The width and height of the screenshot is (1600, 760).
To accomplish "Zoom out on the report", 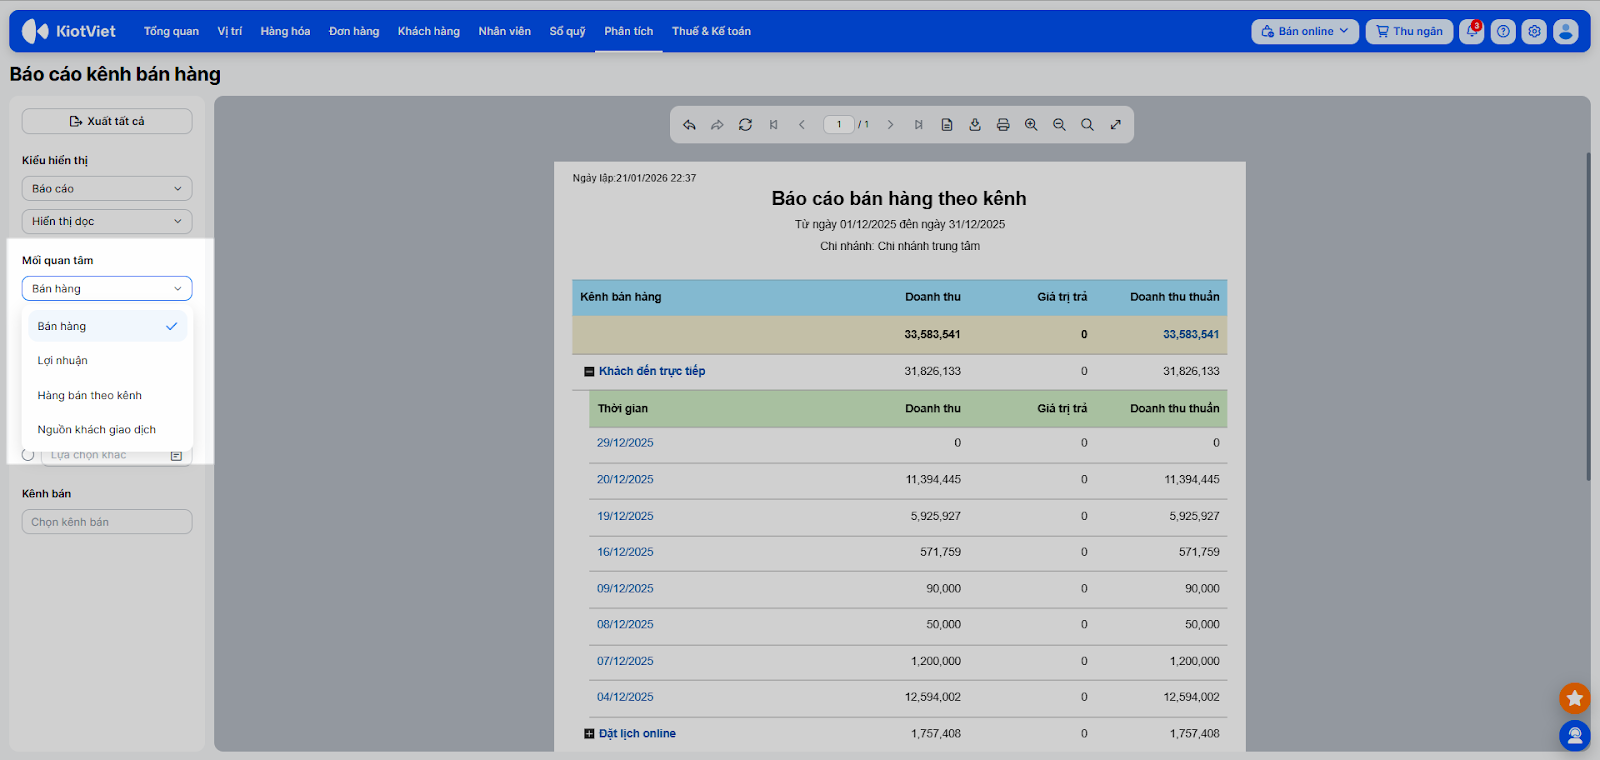I will coord(1059,125).
